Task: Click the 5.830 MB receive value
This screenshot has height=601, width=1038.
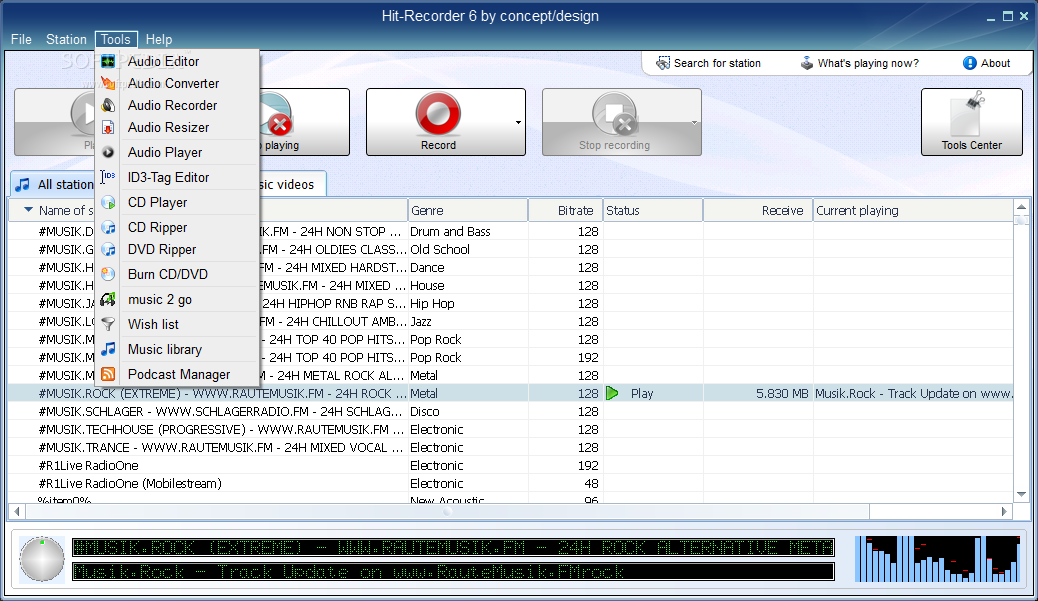Action: click(x=782, y=393)
